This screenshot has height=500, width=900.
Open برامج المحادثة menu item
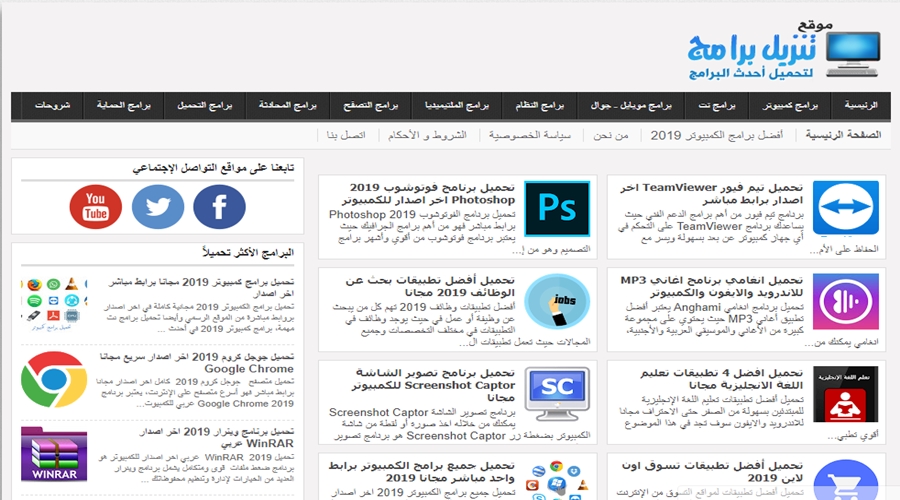(288, 106)
